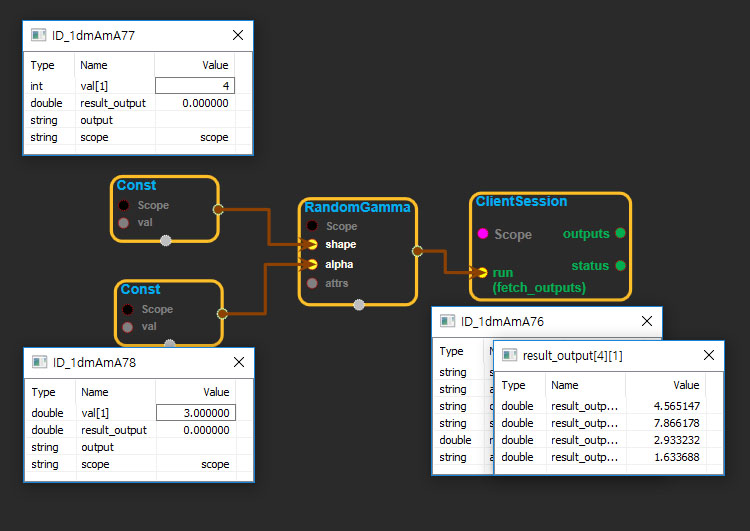The image size is (750, 531).
Task: Click the Value column header in ID_1dmAmA77
Action: coord(214,65)
